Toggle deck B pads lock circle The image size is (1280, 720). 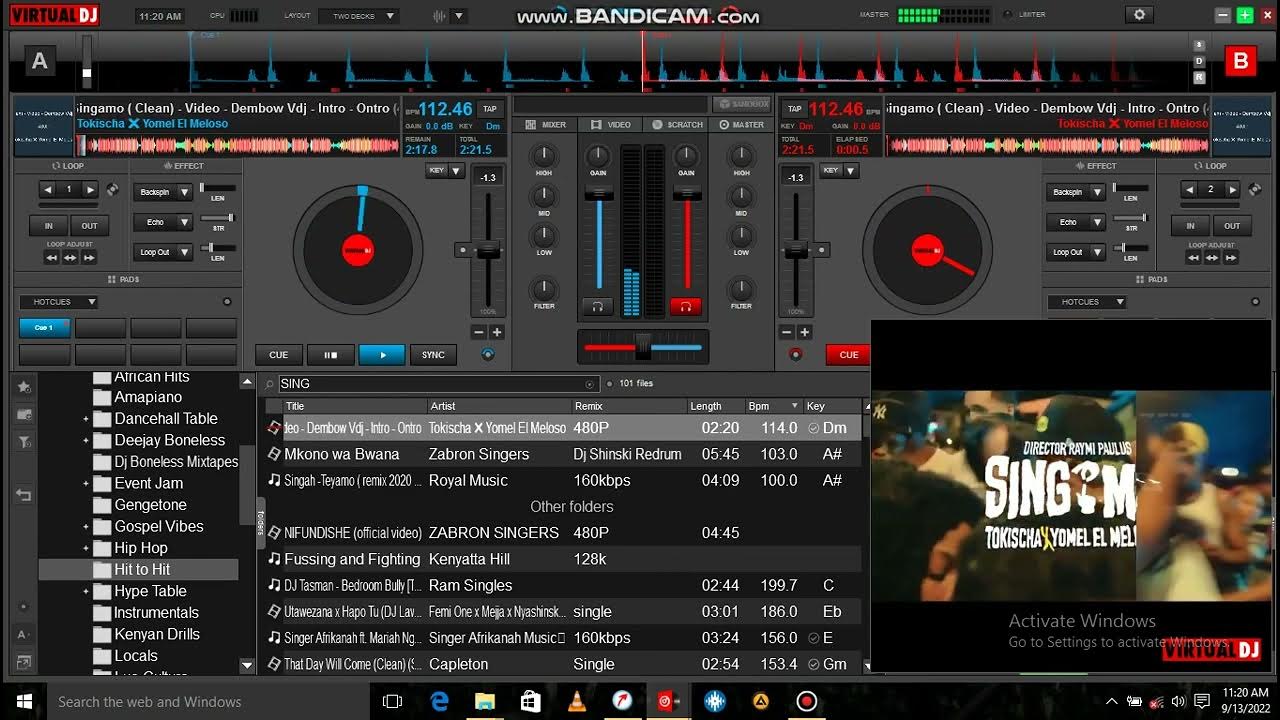pyautogui.click(x=1254, y=302)
